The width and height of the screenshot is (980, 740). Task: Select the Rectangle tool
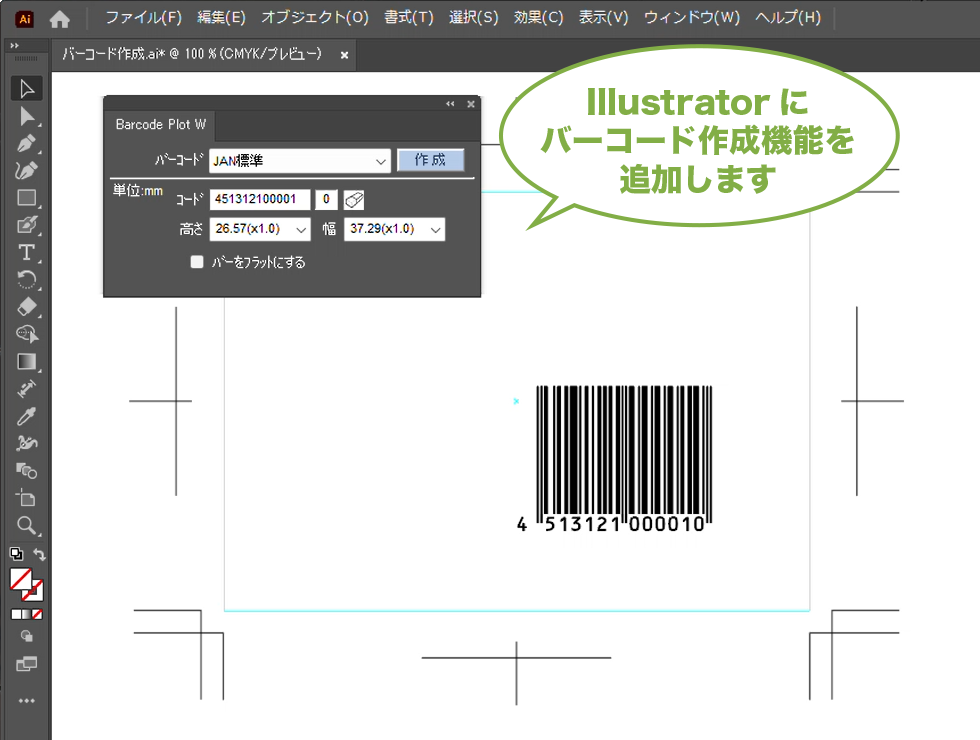click(x=26, y=198)
